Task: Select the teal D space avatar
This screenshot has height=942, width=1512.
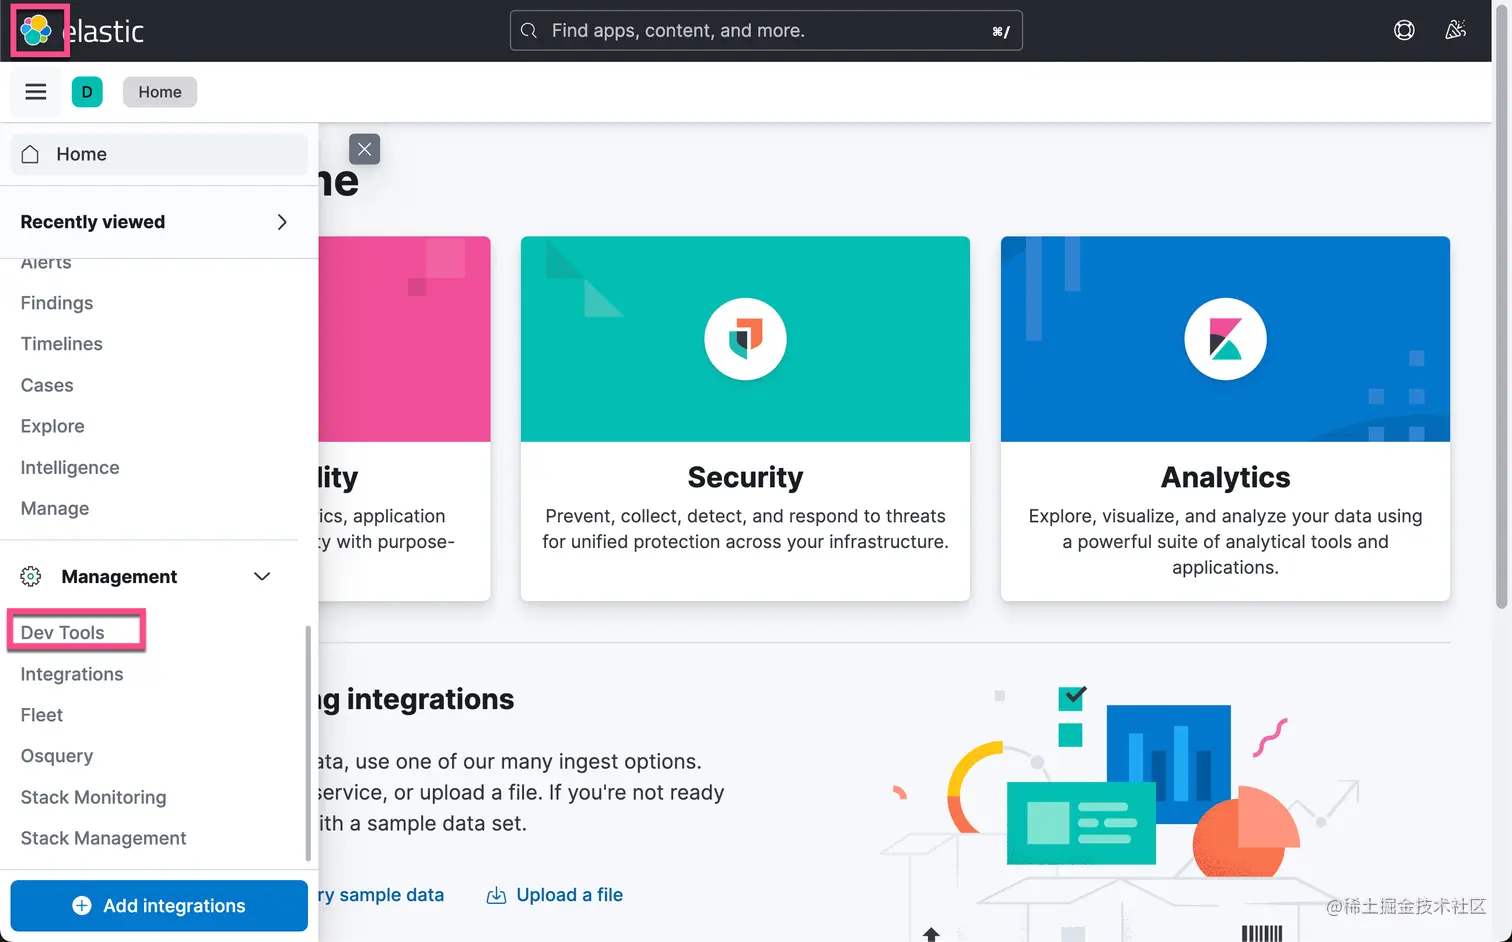Action: coord(87,91)
